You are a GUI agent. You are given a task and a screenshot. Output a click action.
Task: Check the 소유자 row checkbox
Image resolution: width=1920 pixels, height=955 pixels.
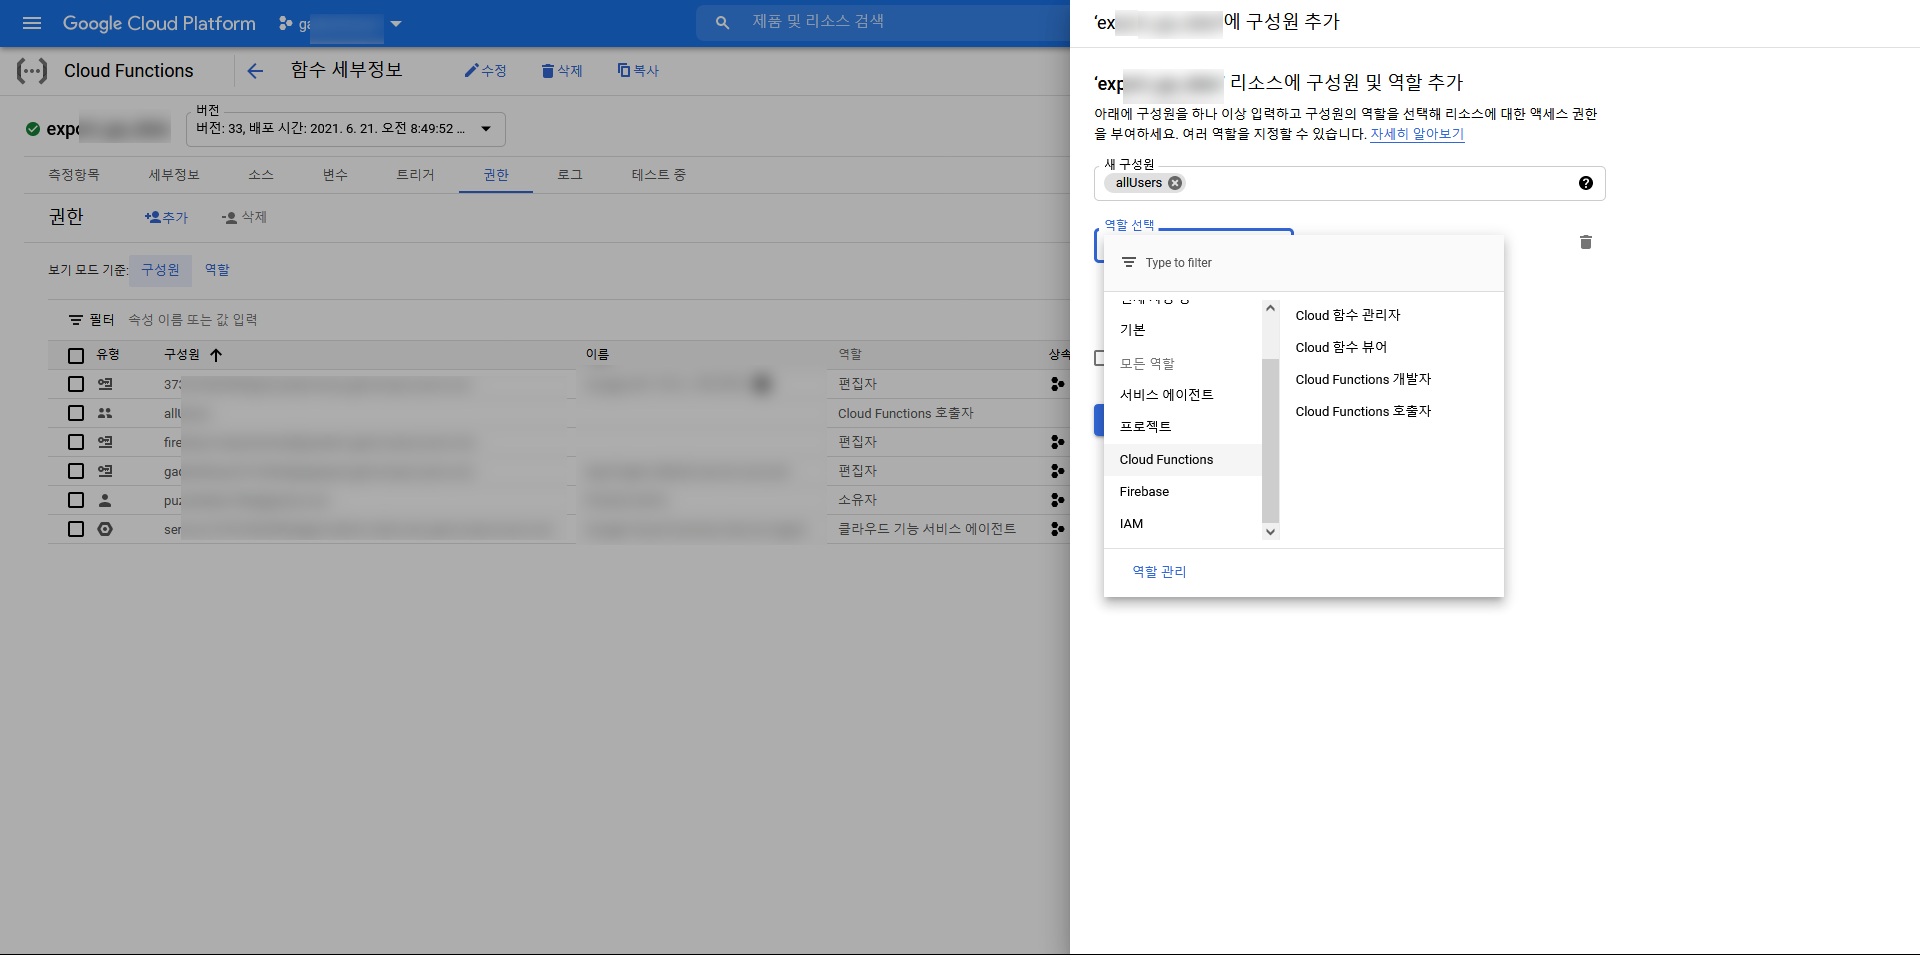point(76,500)
